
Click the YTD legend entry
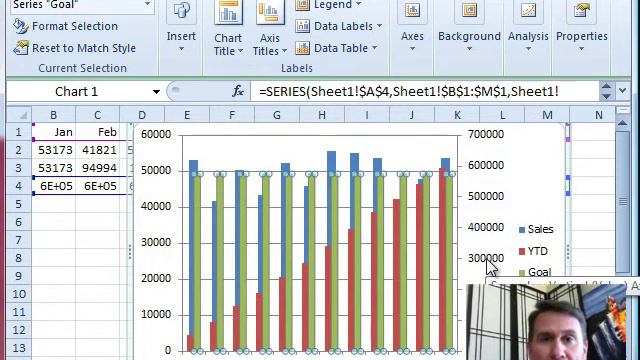533,251
